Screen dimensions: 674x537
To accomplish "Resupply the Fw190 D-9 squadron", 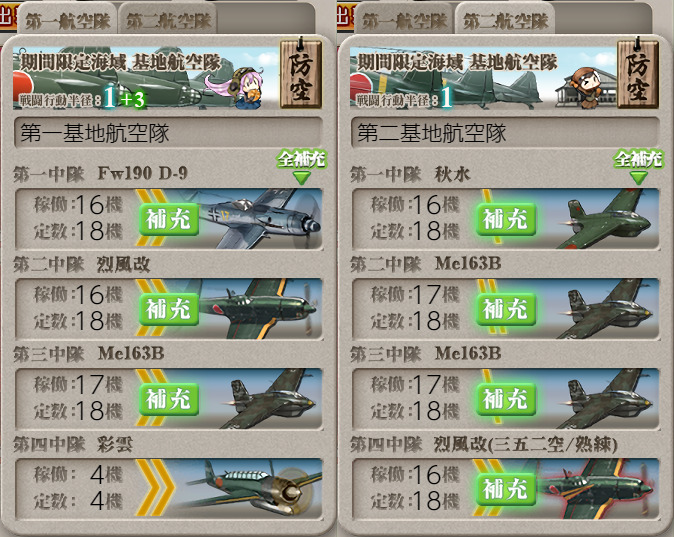I will coord(168,219).
